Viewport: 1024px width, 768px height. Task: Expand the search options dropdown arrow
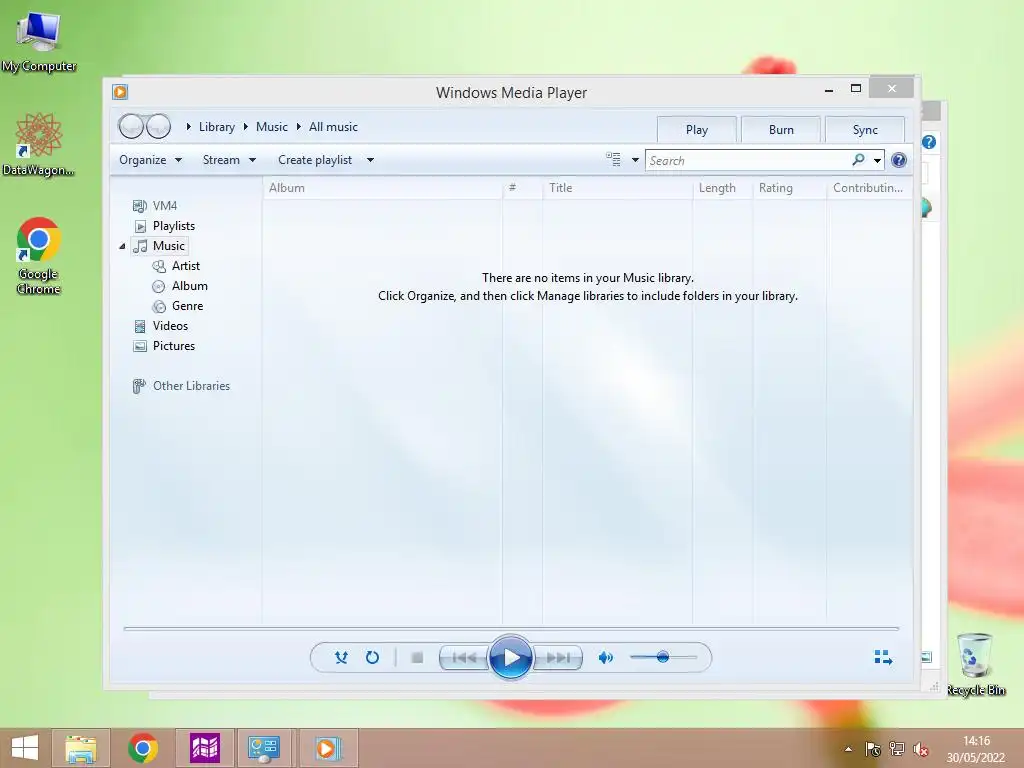click(877, 160)
